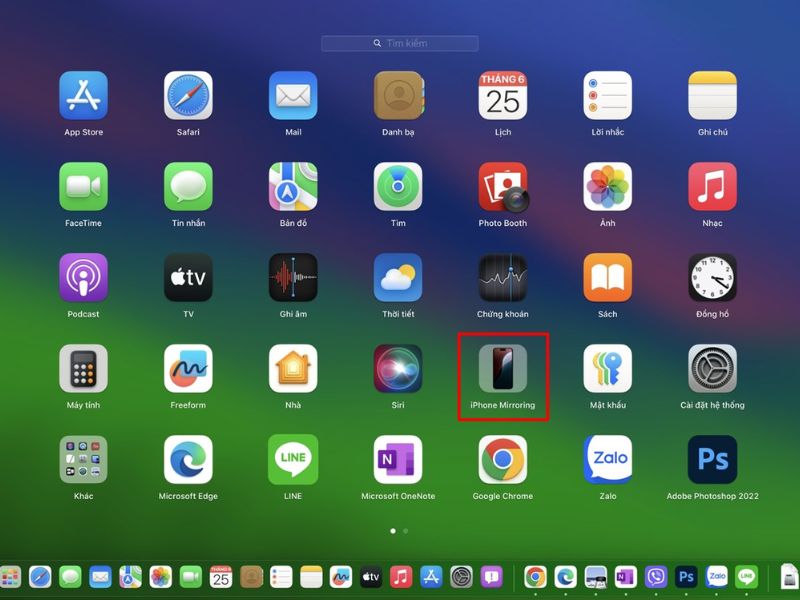Viewport: 800px width, 600px height.
Task: Click Messages in the Dock
Action: pos(70,577)
